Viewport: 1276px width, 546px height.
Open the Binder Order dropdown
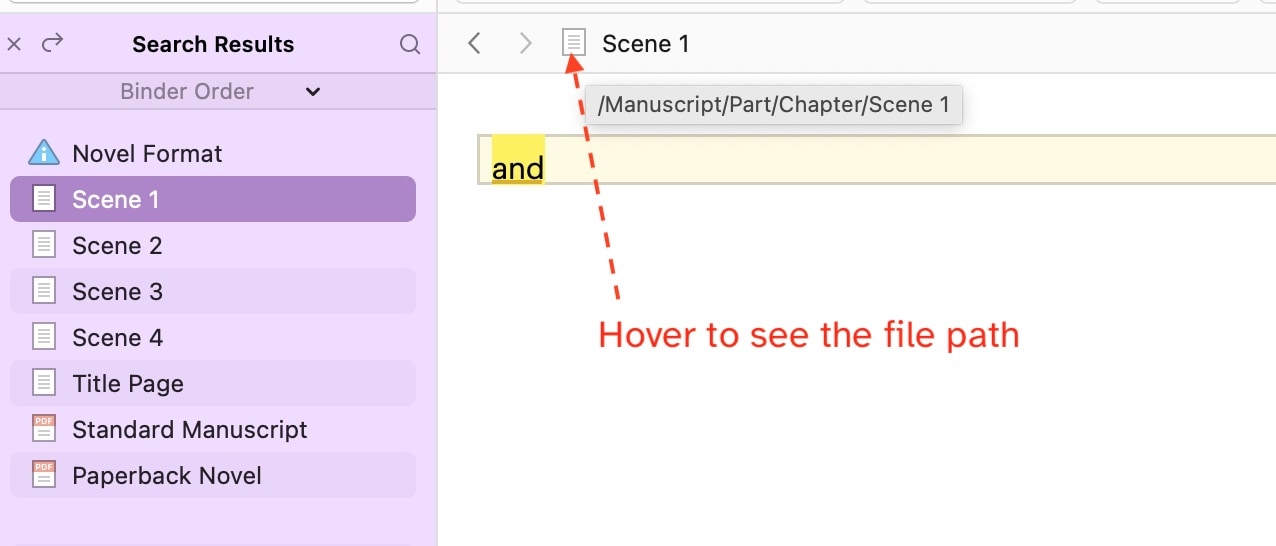coord(218,91)
